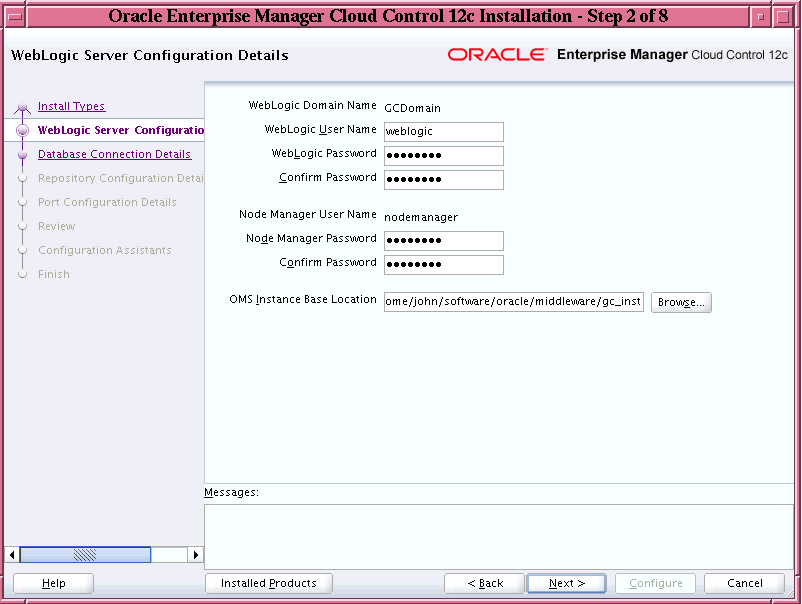
Task: Click the Messages label
Action: [x=231, y=493]
